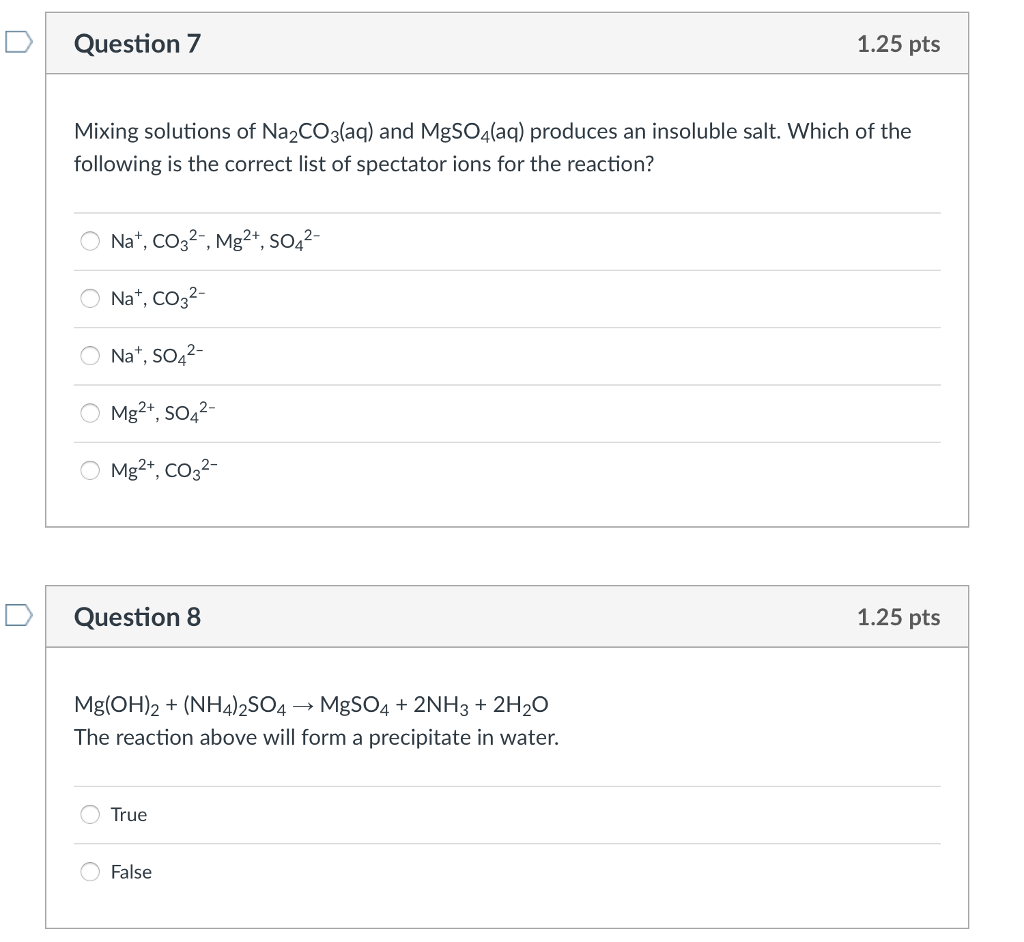
Task: Click the precipitate statement in Question 8
Action: coord(316,737)
